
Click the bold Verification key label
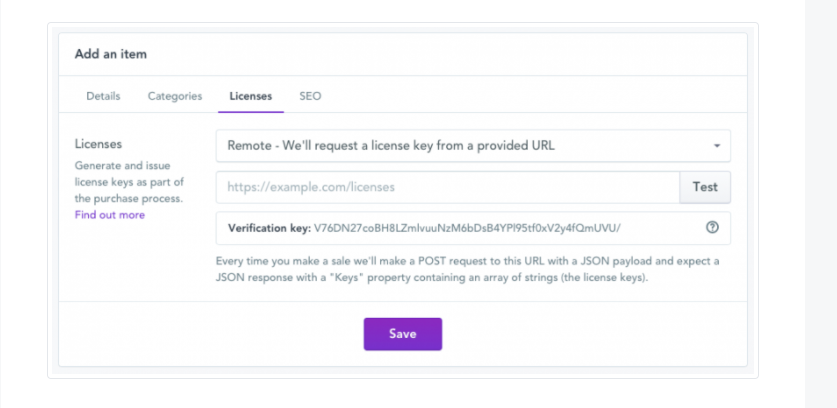coord(269,228)
